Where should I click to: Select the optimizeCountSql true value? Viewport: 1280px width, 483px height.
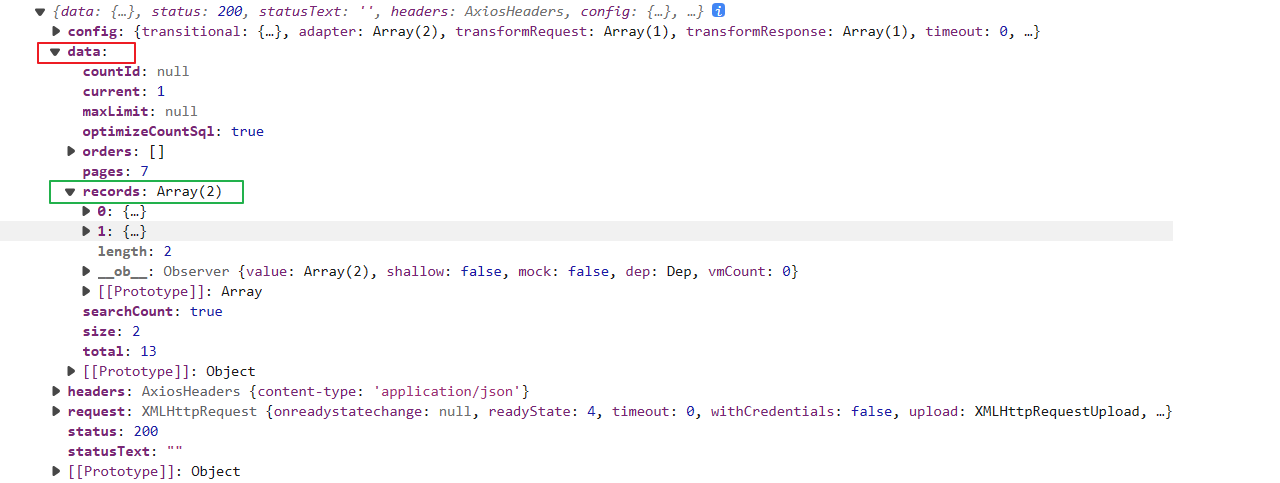click(x=247, y=132)
